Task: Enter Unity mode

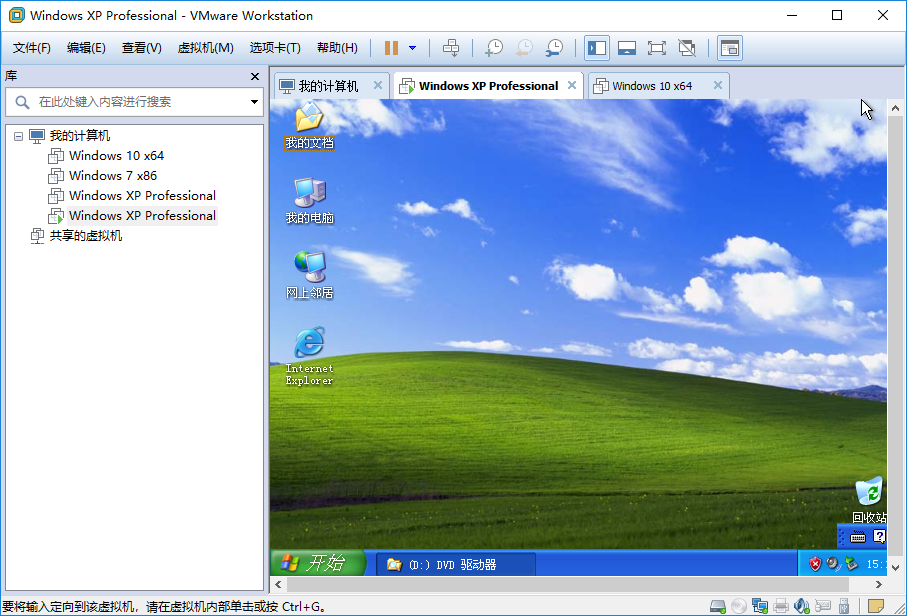Action: (686, 47)
